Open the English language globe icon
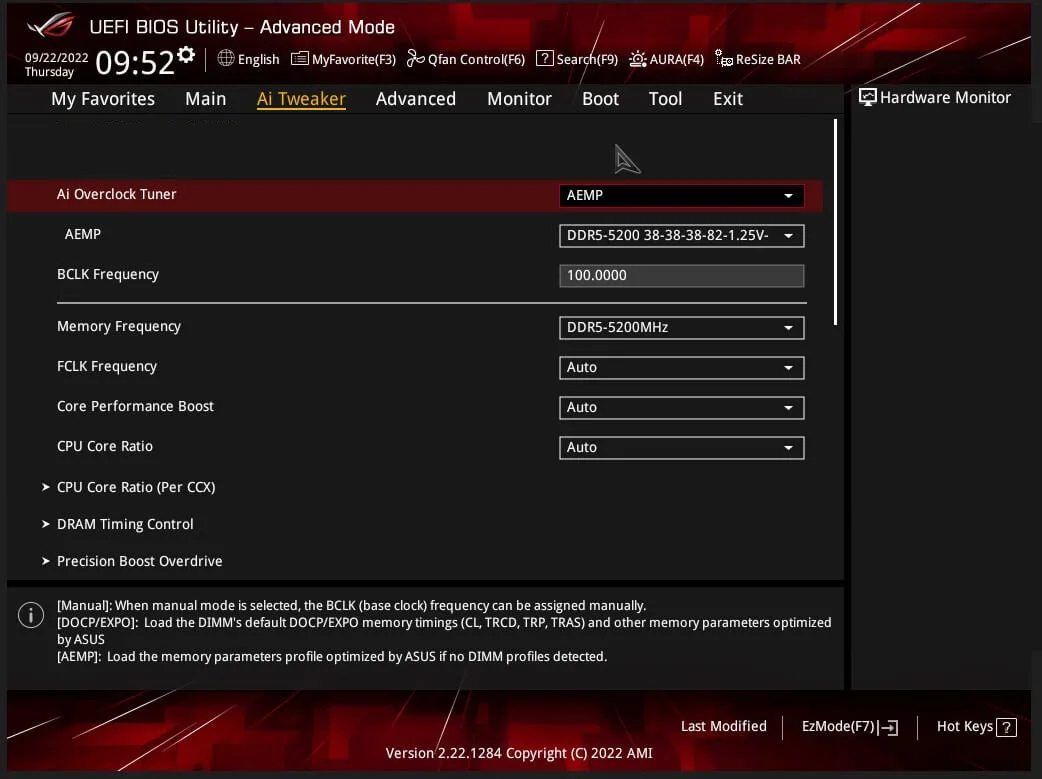 coord(226,59)
